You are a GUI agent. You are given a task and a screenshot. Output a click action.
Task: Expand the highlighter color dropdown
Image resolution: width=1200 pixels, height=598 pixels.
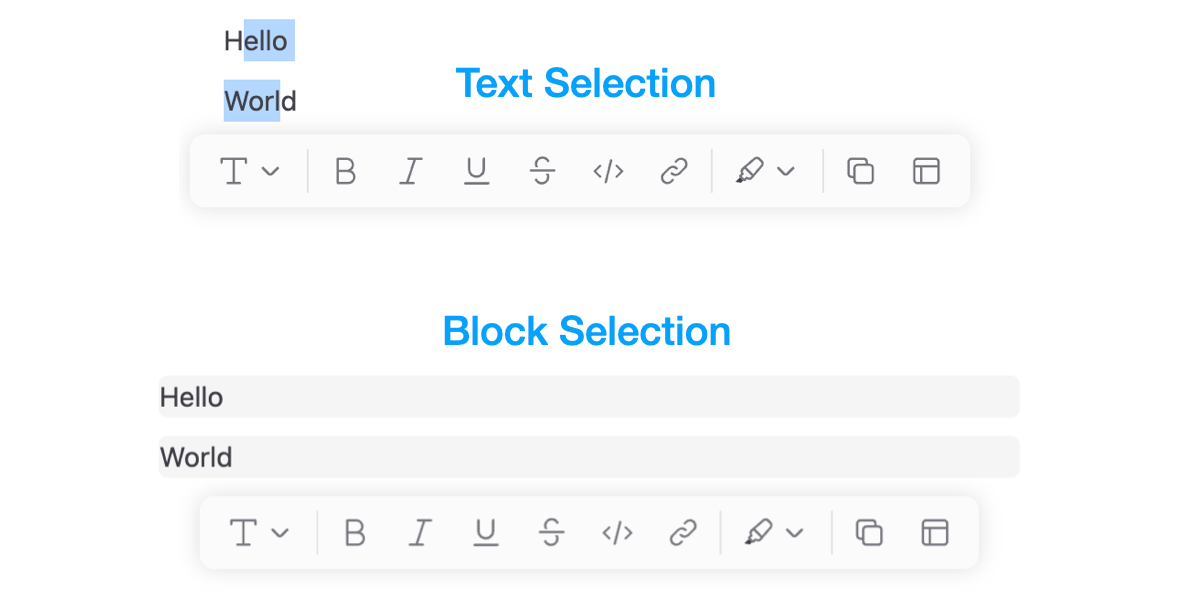(787, 171)
